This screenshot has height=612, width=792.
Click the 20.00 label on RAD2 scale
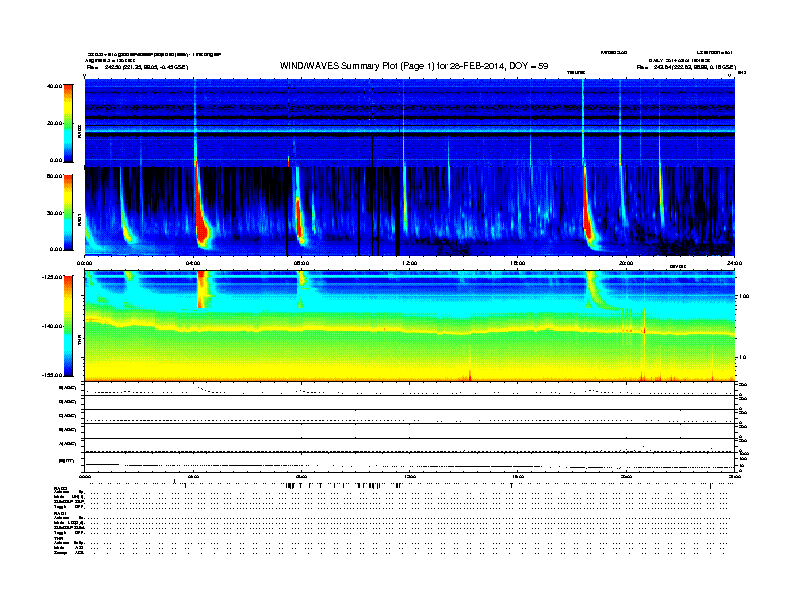(x=54, y=123)
